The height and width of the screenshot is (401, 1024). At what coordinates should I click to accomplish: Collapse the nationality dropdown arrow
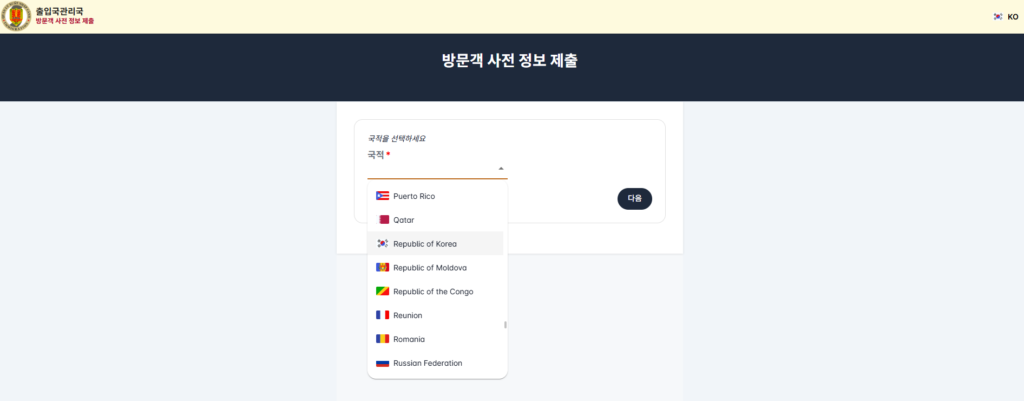pyautogui.click(x=501, y=168)
